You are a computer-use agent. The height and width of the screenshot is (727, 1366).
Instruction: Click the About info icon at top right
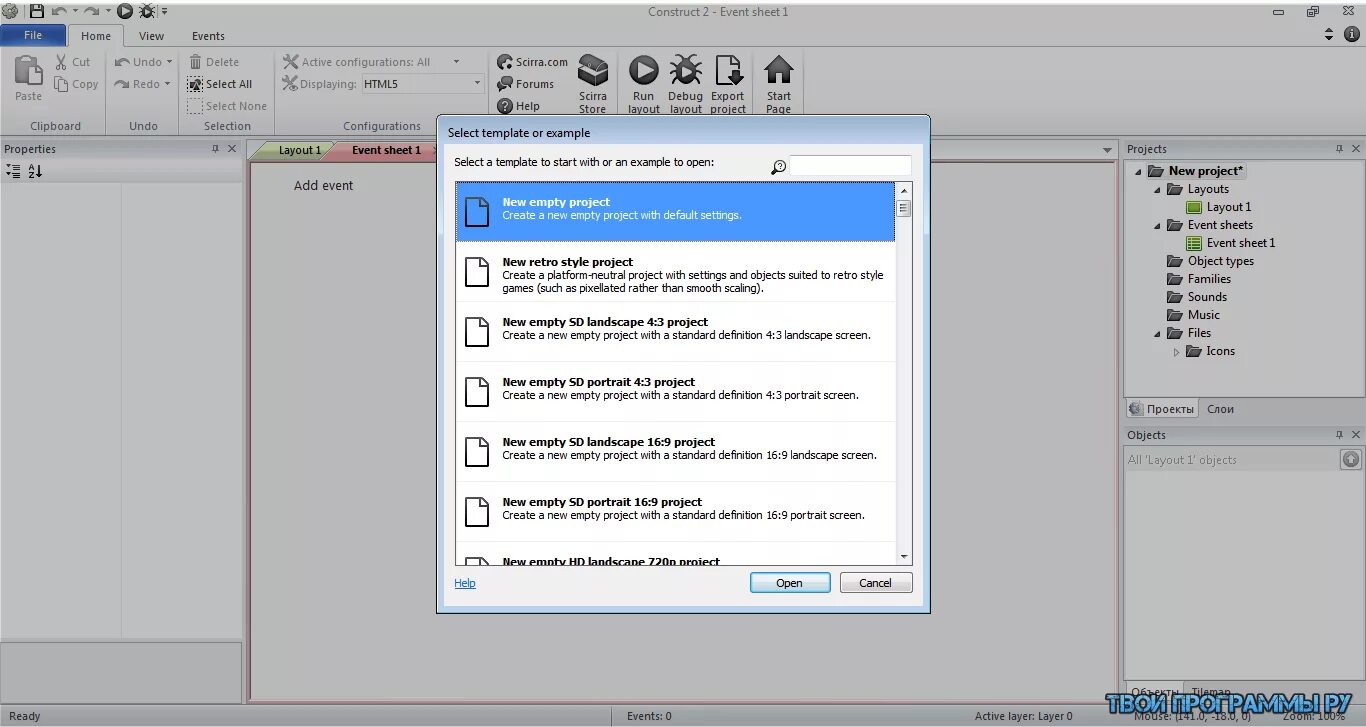(1352, 34)
